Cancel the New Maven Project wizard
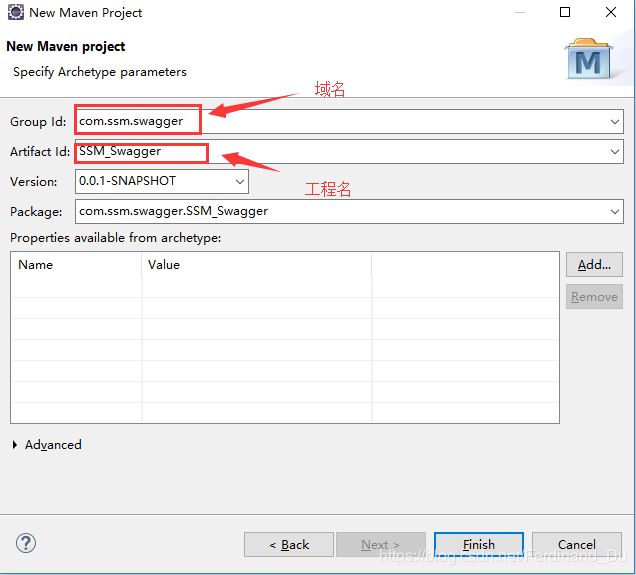Image resolution: width=636 pixels, height=575 pixels. click(x=577, y=545)
